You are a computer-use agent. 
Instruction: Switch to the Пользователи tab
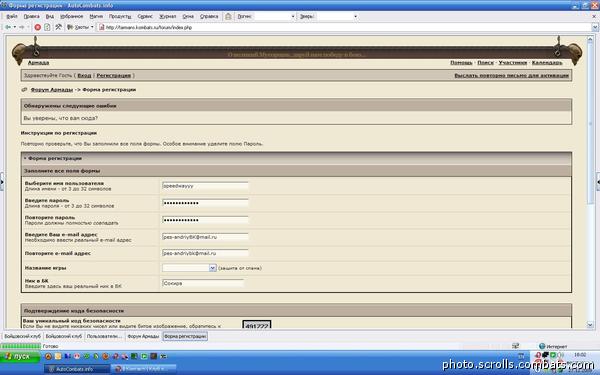pos(104,336)
